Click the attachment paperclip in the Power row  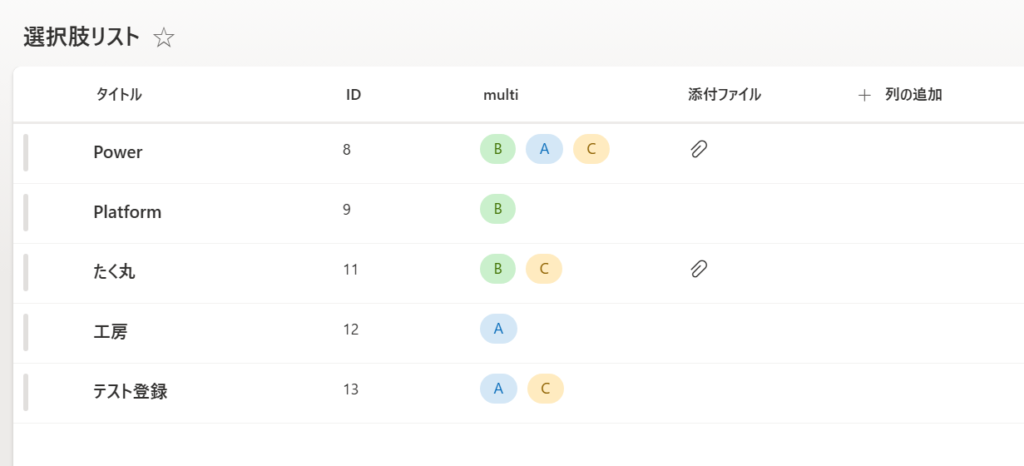coord(699,150)
